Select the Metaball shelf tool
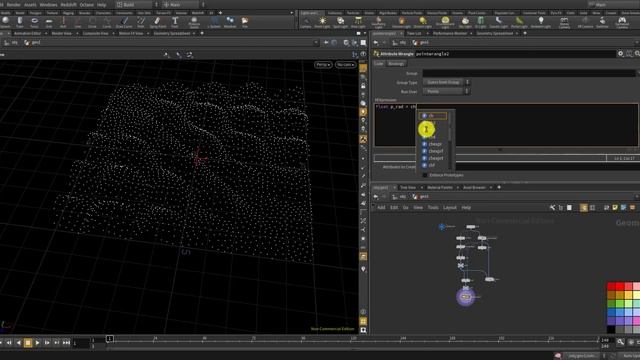The width and height of the screenshot is (640, 360). [230, 22]
